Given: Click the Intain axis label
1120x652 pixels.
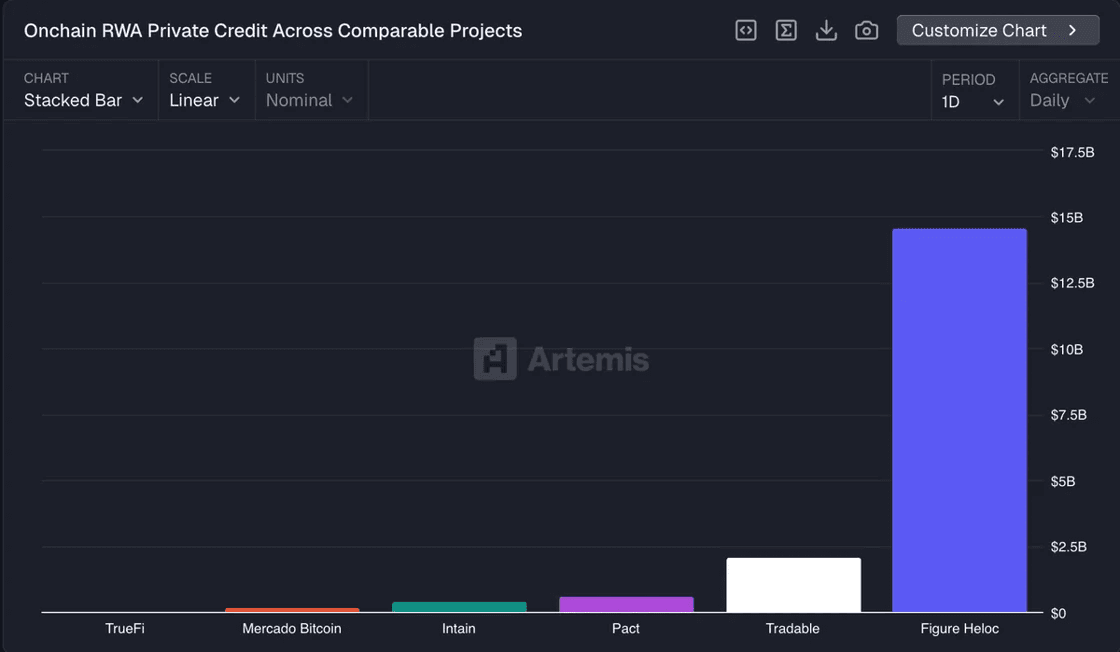Looking at the screenshot, I should coord(459,628).
